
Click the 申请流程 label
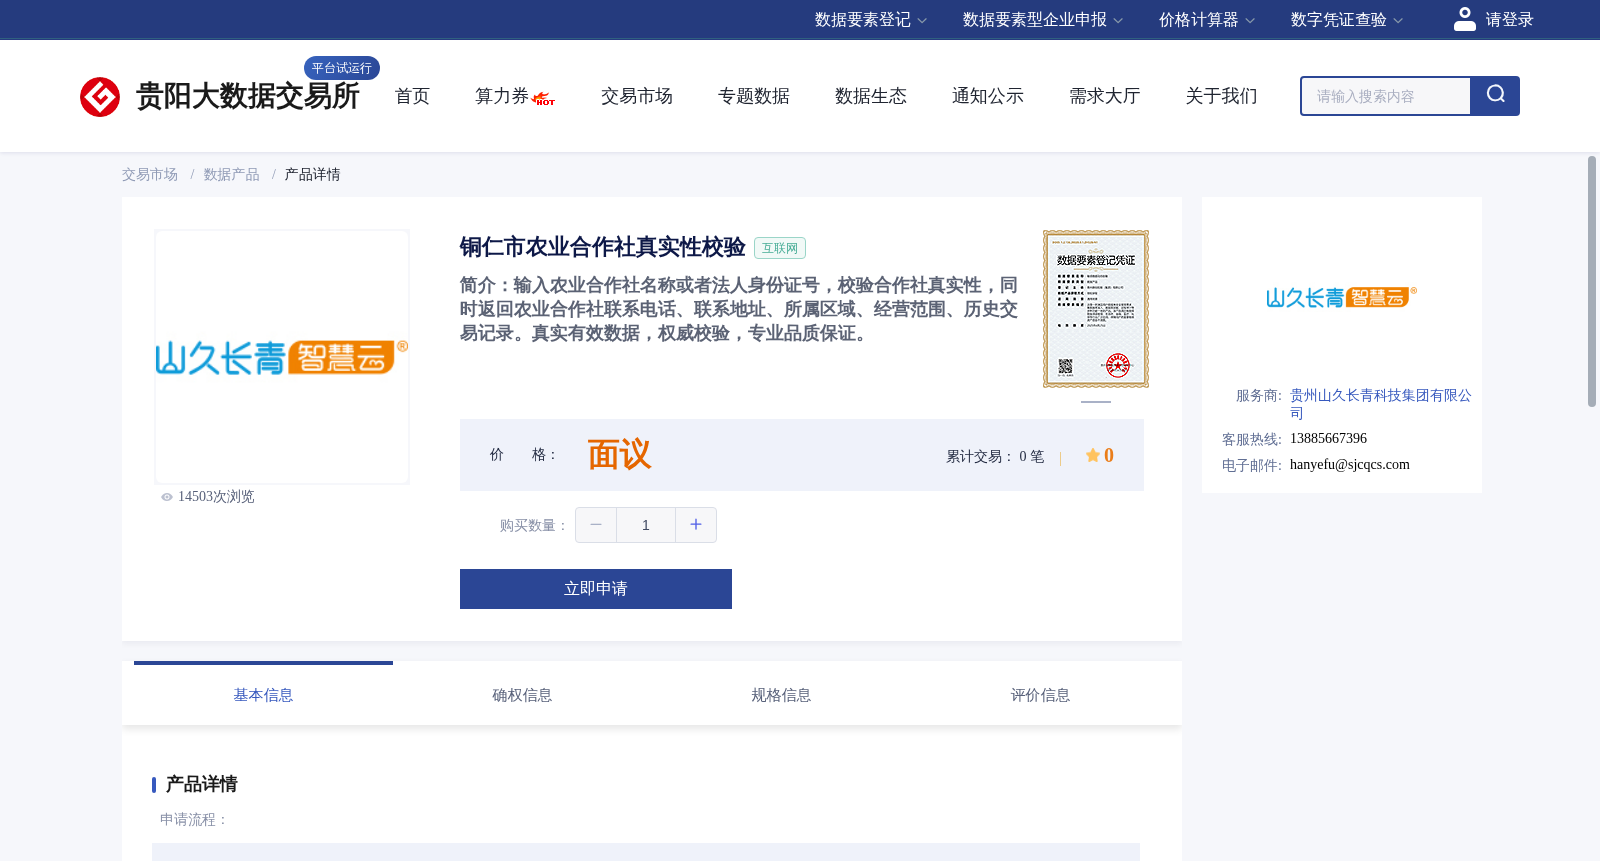[x=194, y=820]
